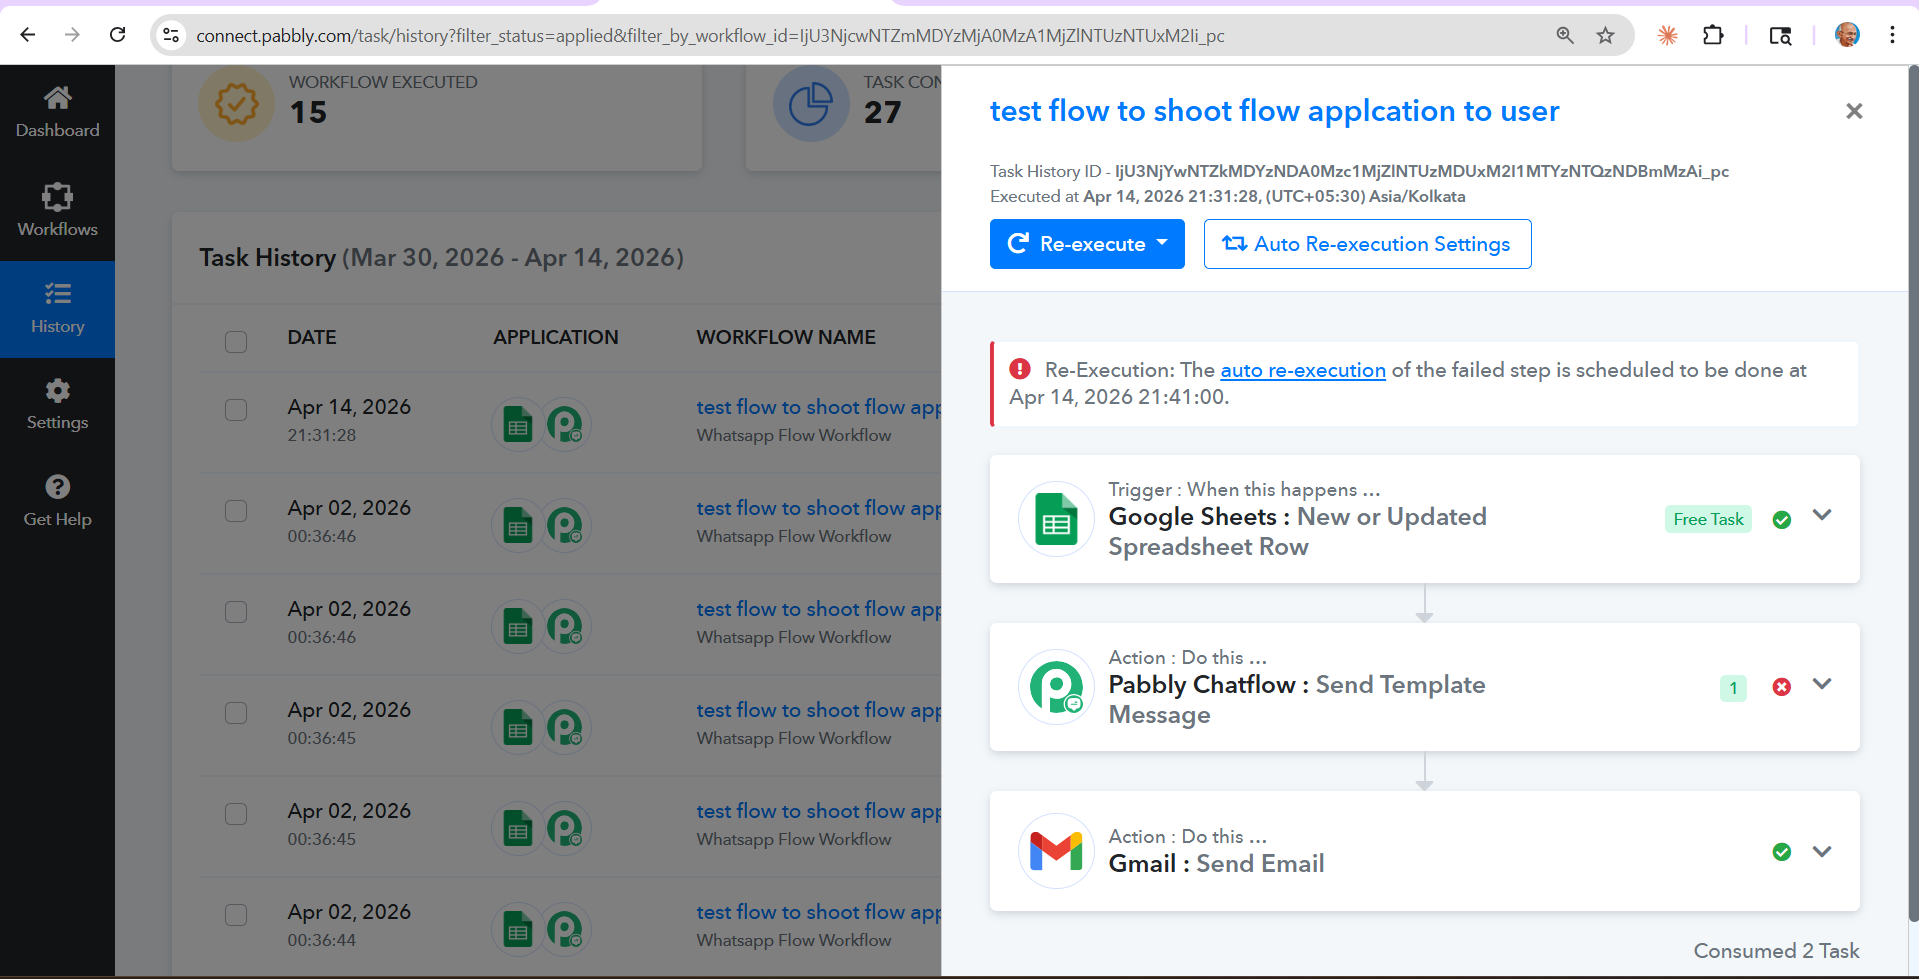
Task: Open Get Help in the sidebar
Action: (x=58, y=502)
